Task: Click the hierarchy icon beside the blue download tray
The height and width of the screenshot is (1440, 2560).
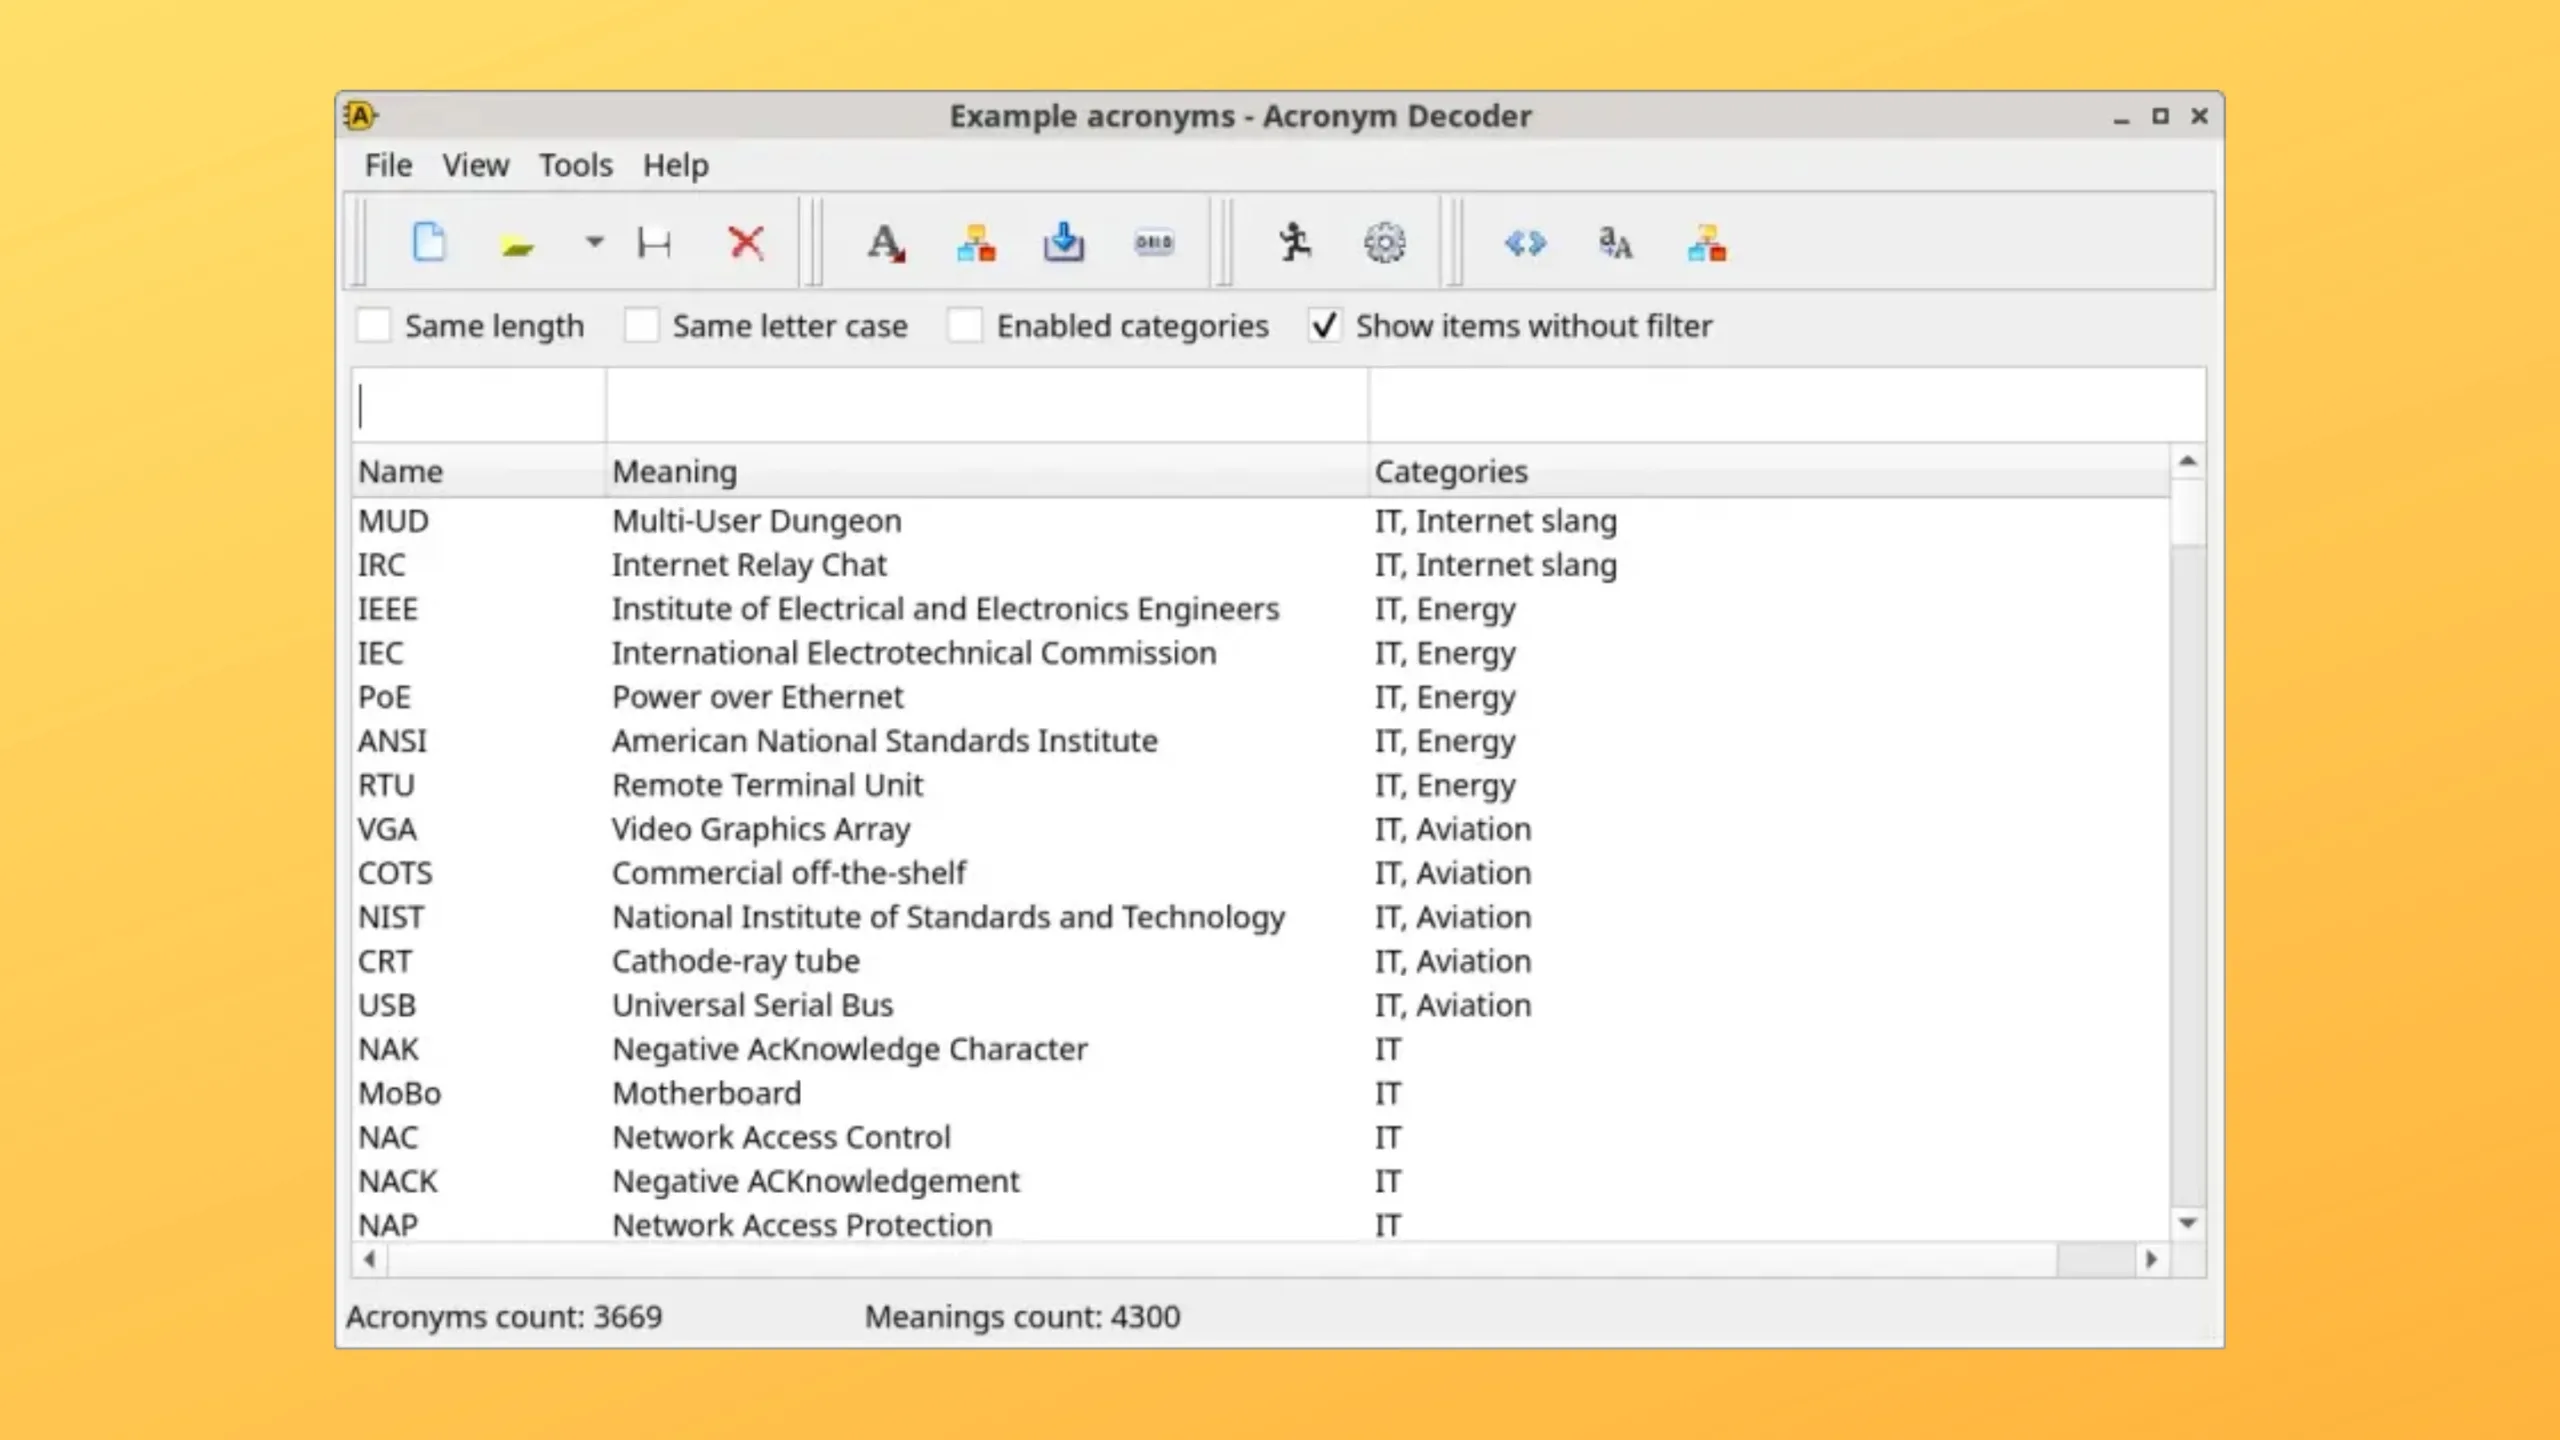Action: [x=975, y=243]
